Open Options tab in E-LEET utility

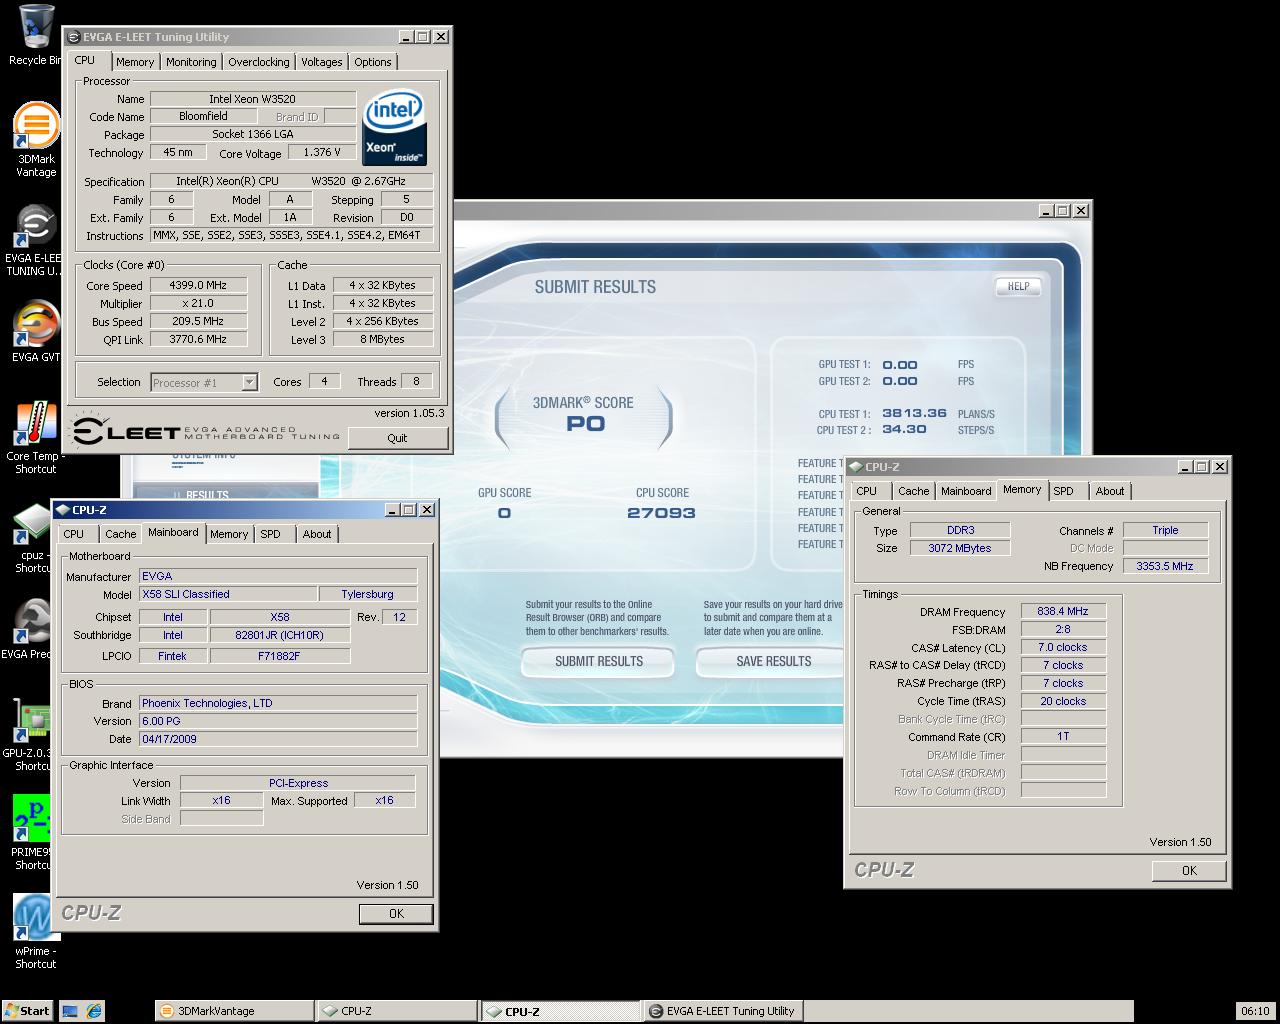373,62
